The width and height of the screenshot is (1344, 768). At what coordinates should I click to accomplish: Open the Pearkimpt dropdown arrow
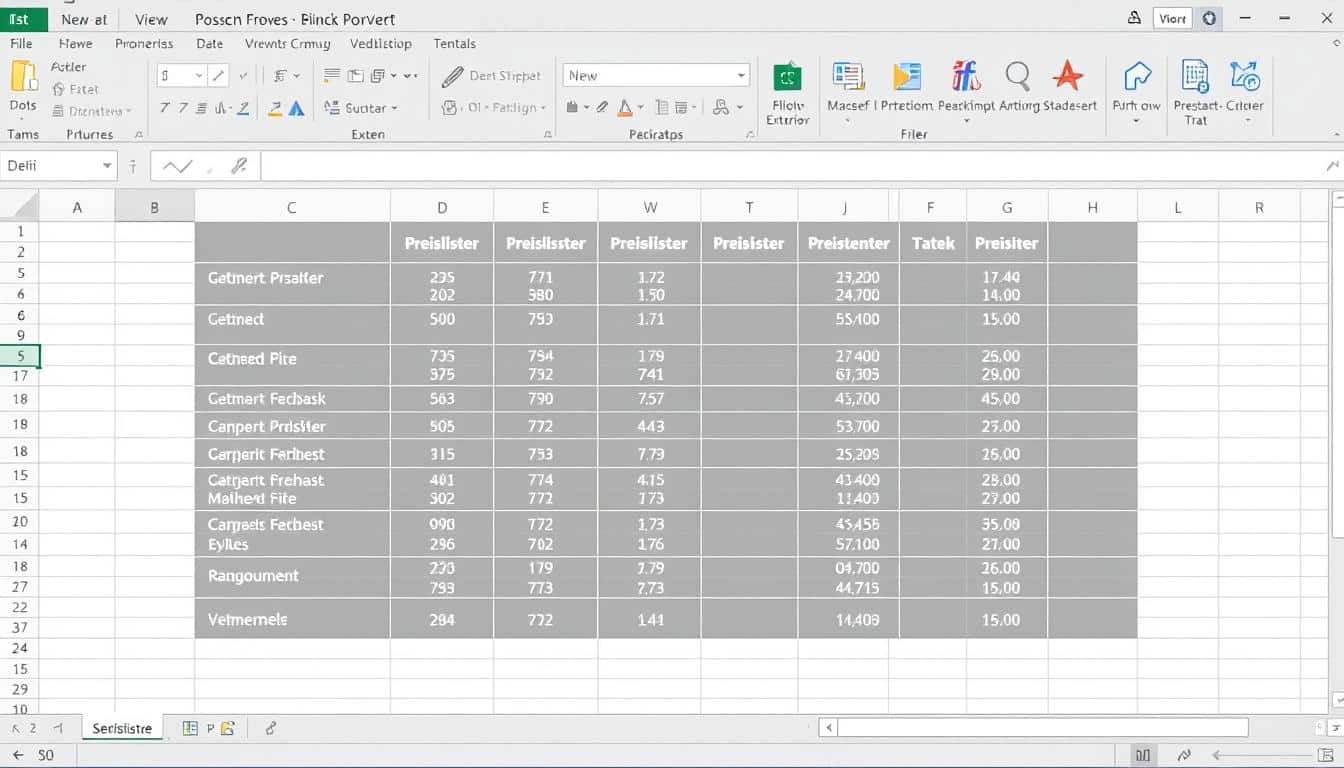click(966, 122)
